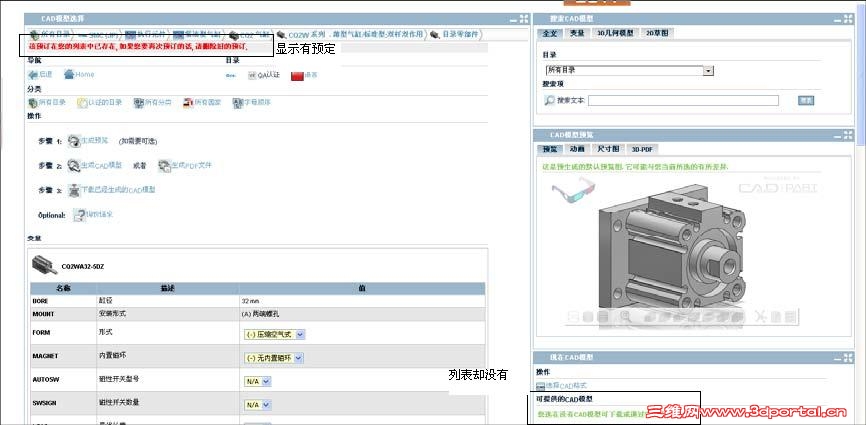866x425 pixels.
Task: Open 字母顺序 alphabetical order icon
Action: pyautogui.click(x=237, y=103)
